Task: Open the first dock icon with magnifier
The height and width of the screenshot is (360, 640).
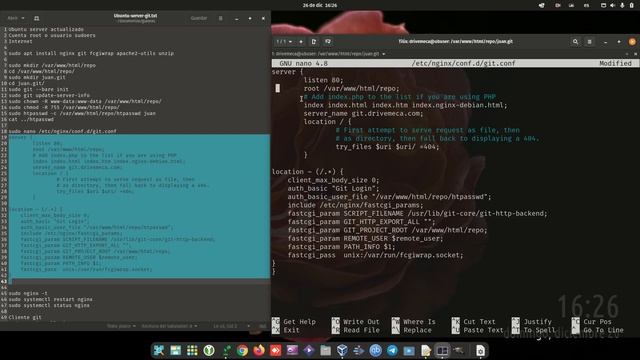Action: 158,351
